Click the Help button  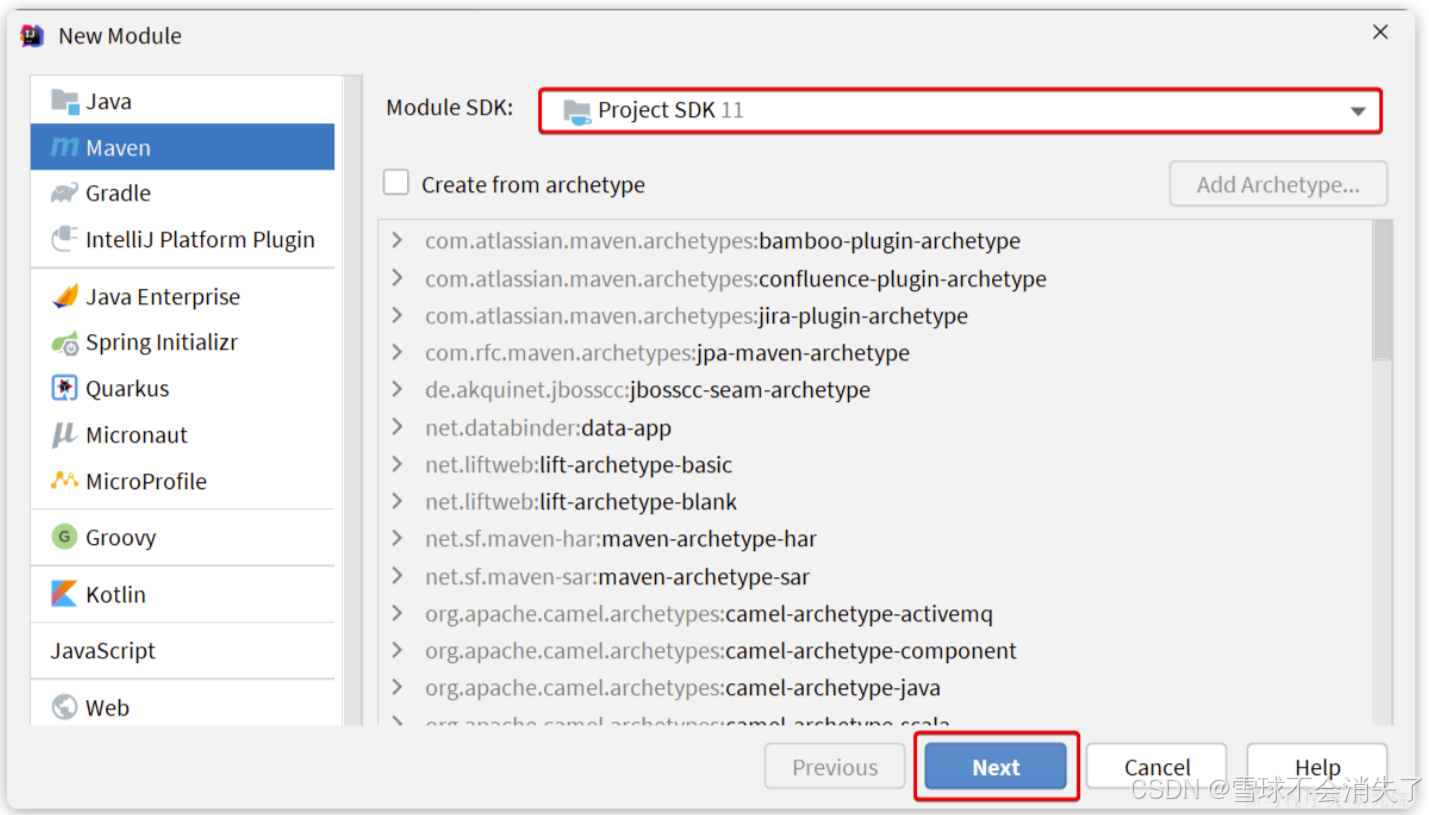1317,767
